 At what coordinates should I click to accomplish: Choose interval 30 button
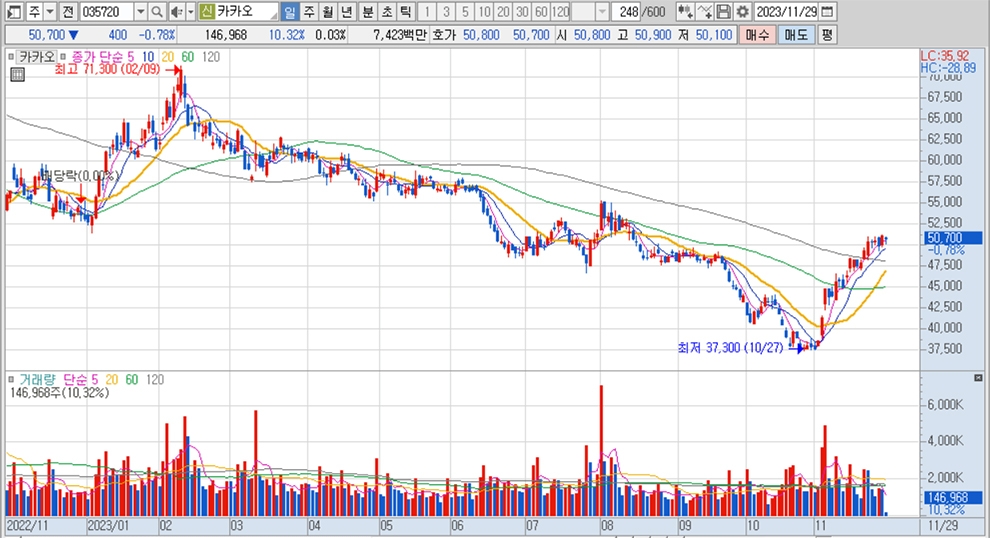(x=522, y=11)
